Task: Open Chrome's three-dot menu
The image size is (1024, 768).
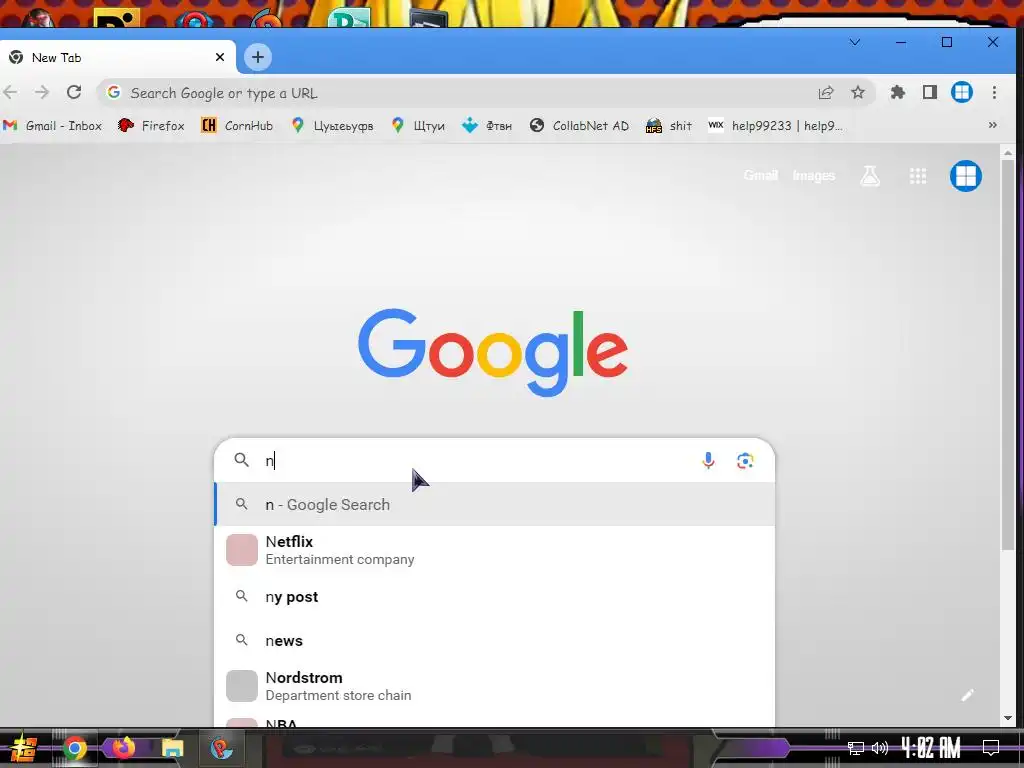Action: point(994,93)
